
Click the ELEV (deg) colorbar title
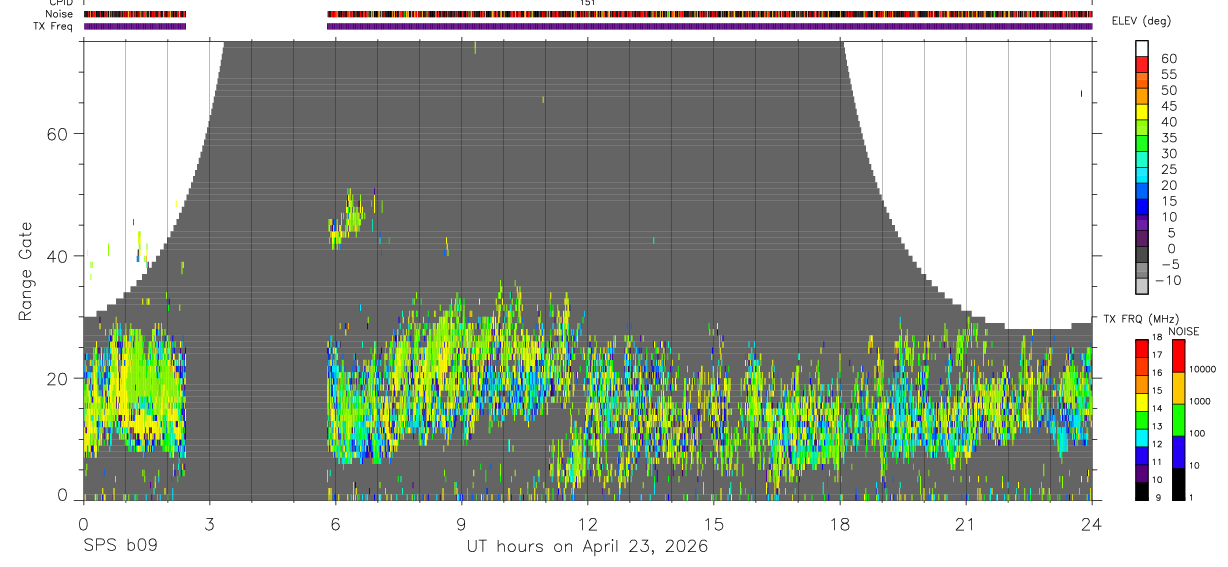click(1141, 21)
